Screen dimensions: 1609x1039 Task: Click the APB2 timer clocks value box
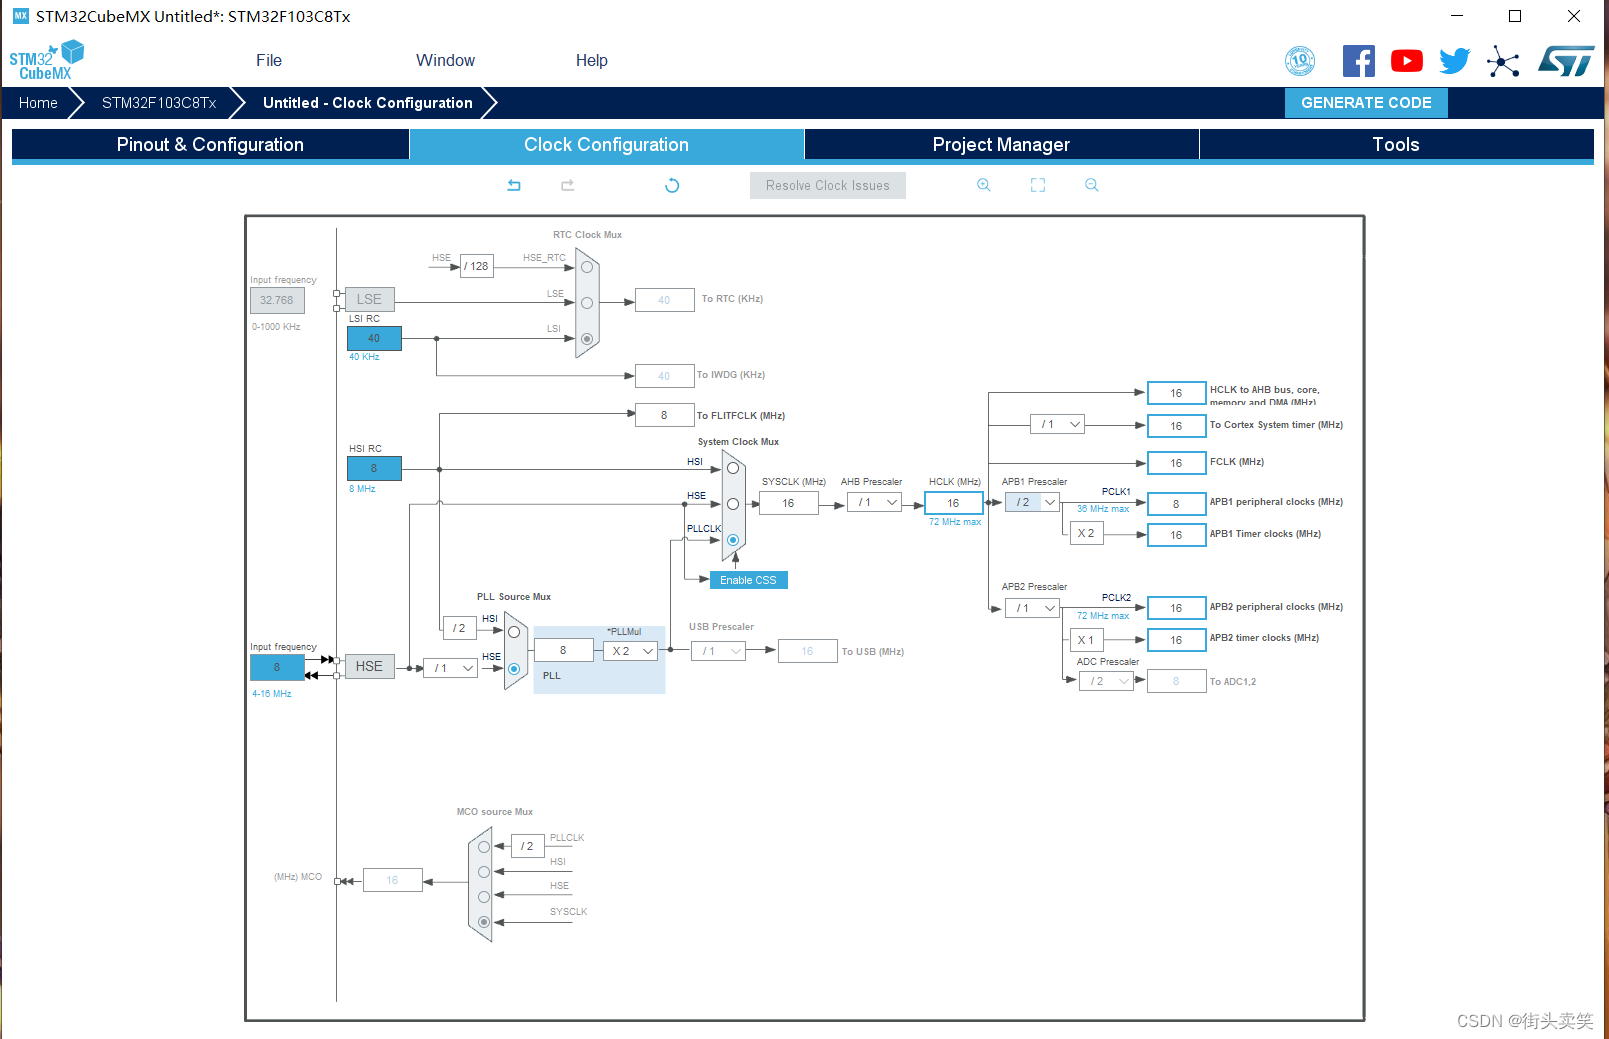(x=1176, y=640)
